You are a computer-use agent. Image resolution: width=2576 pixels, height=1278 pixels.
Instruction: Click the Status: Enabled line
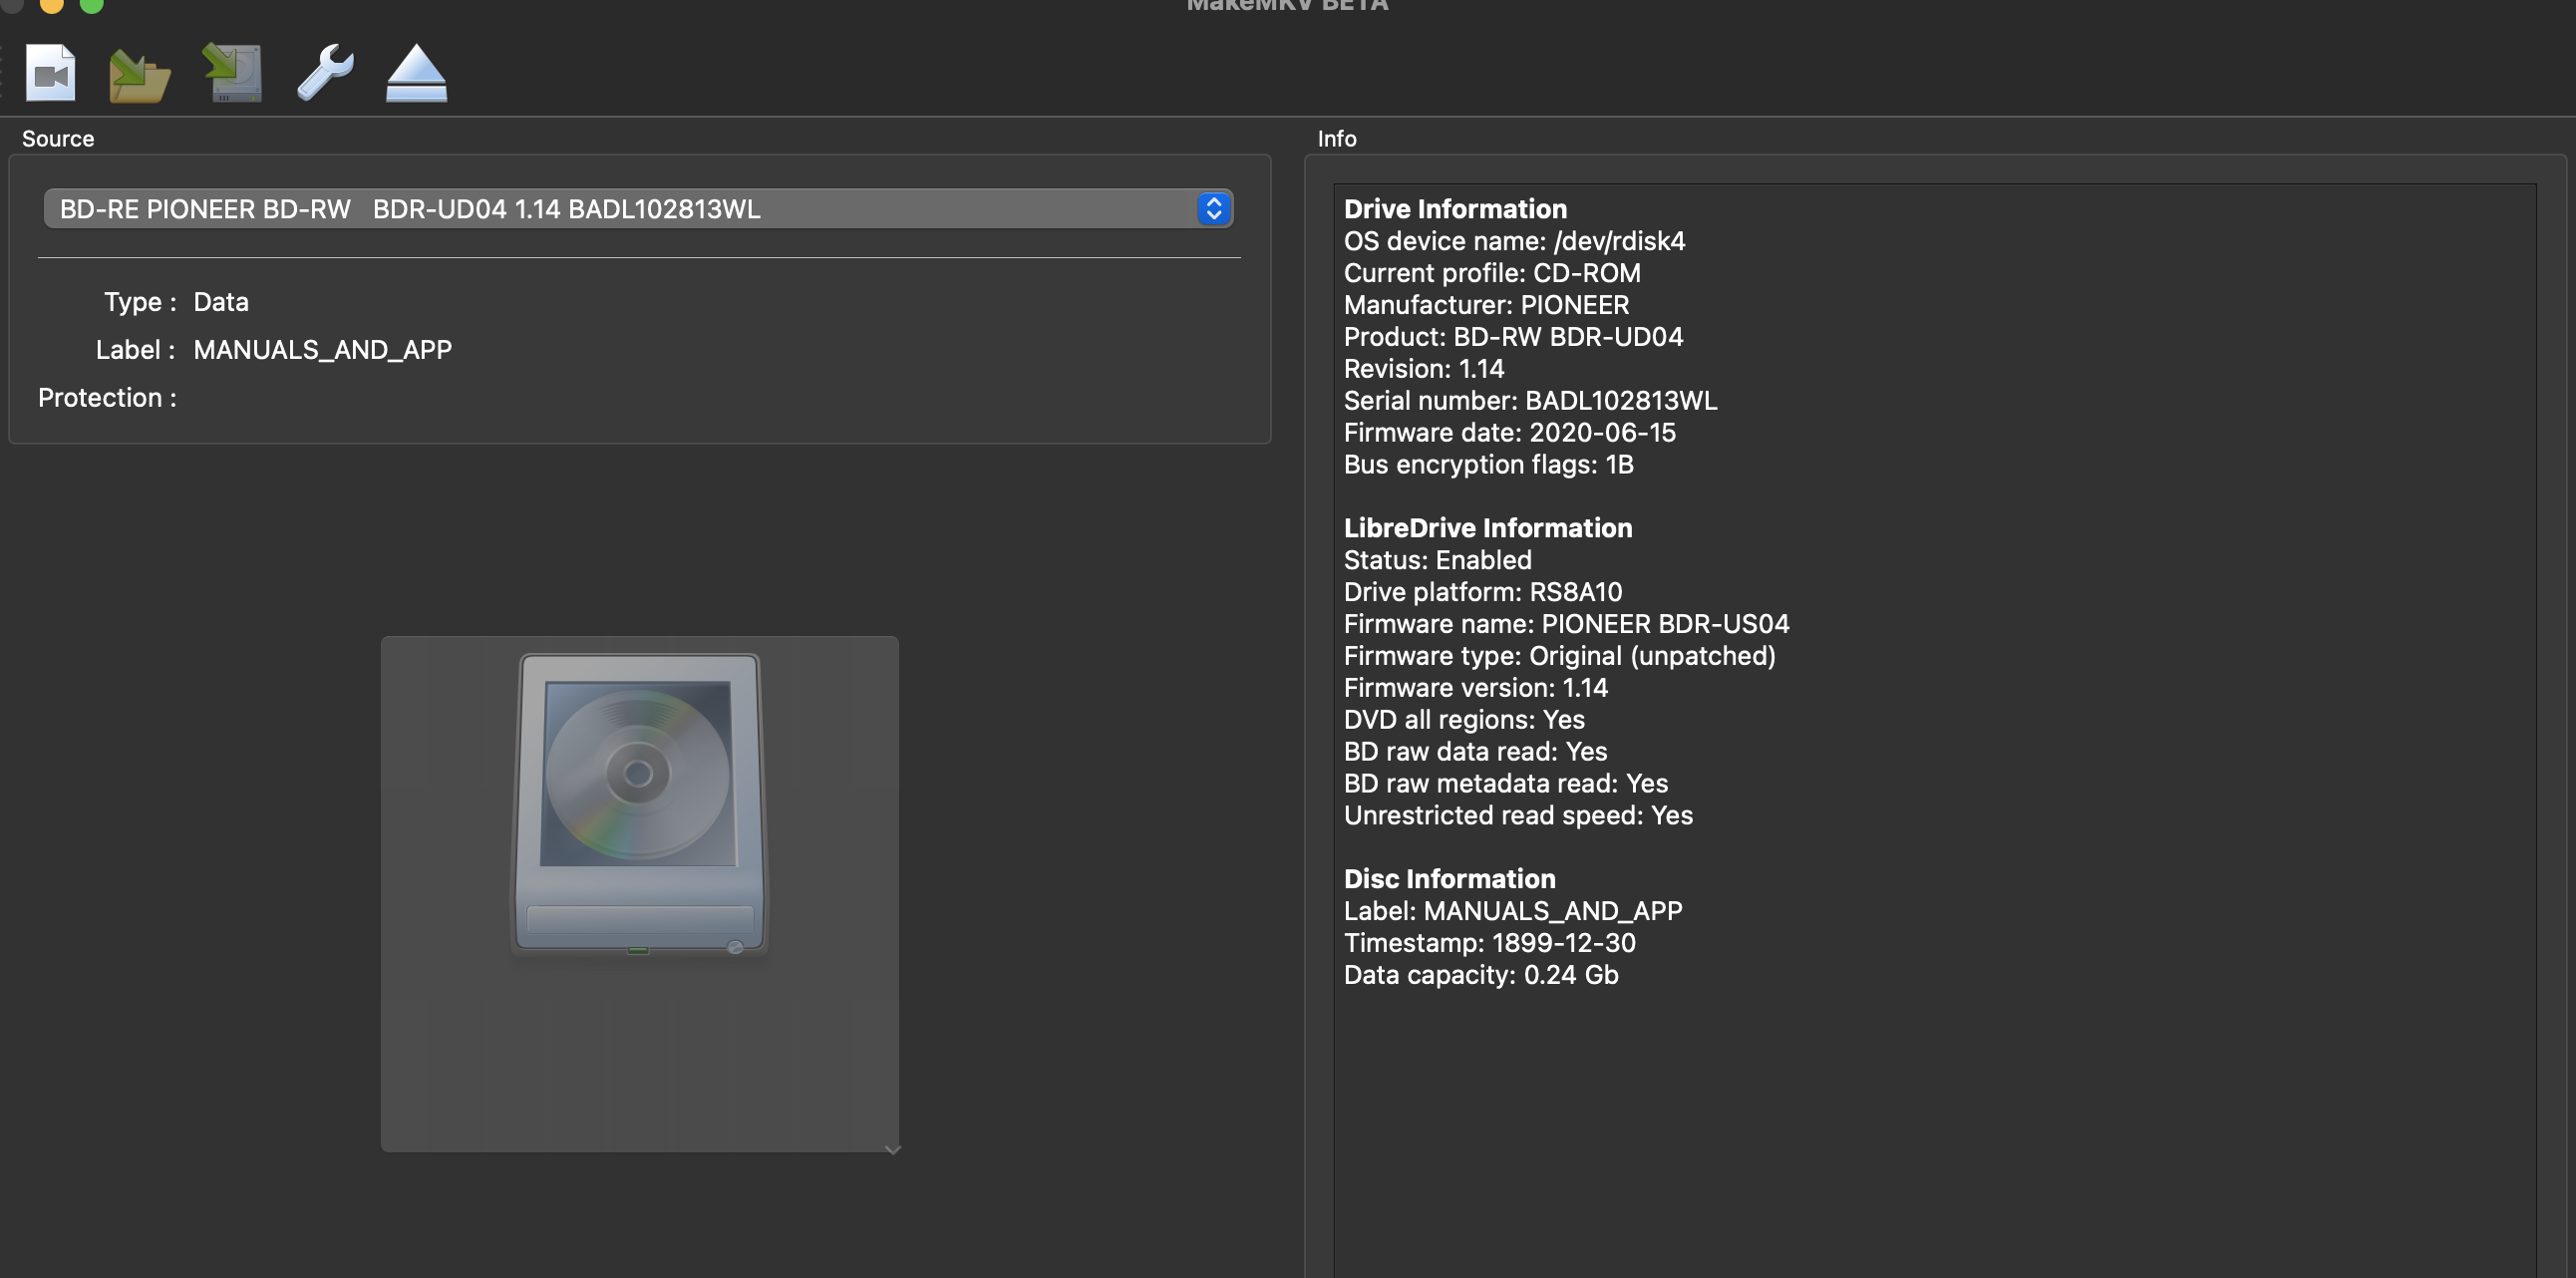1437,560
